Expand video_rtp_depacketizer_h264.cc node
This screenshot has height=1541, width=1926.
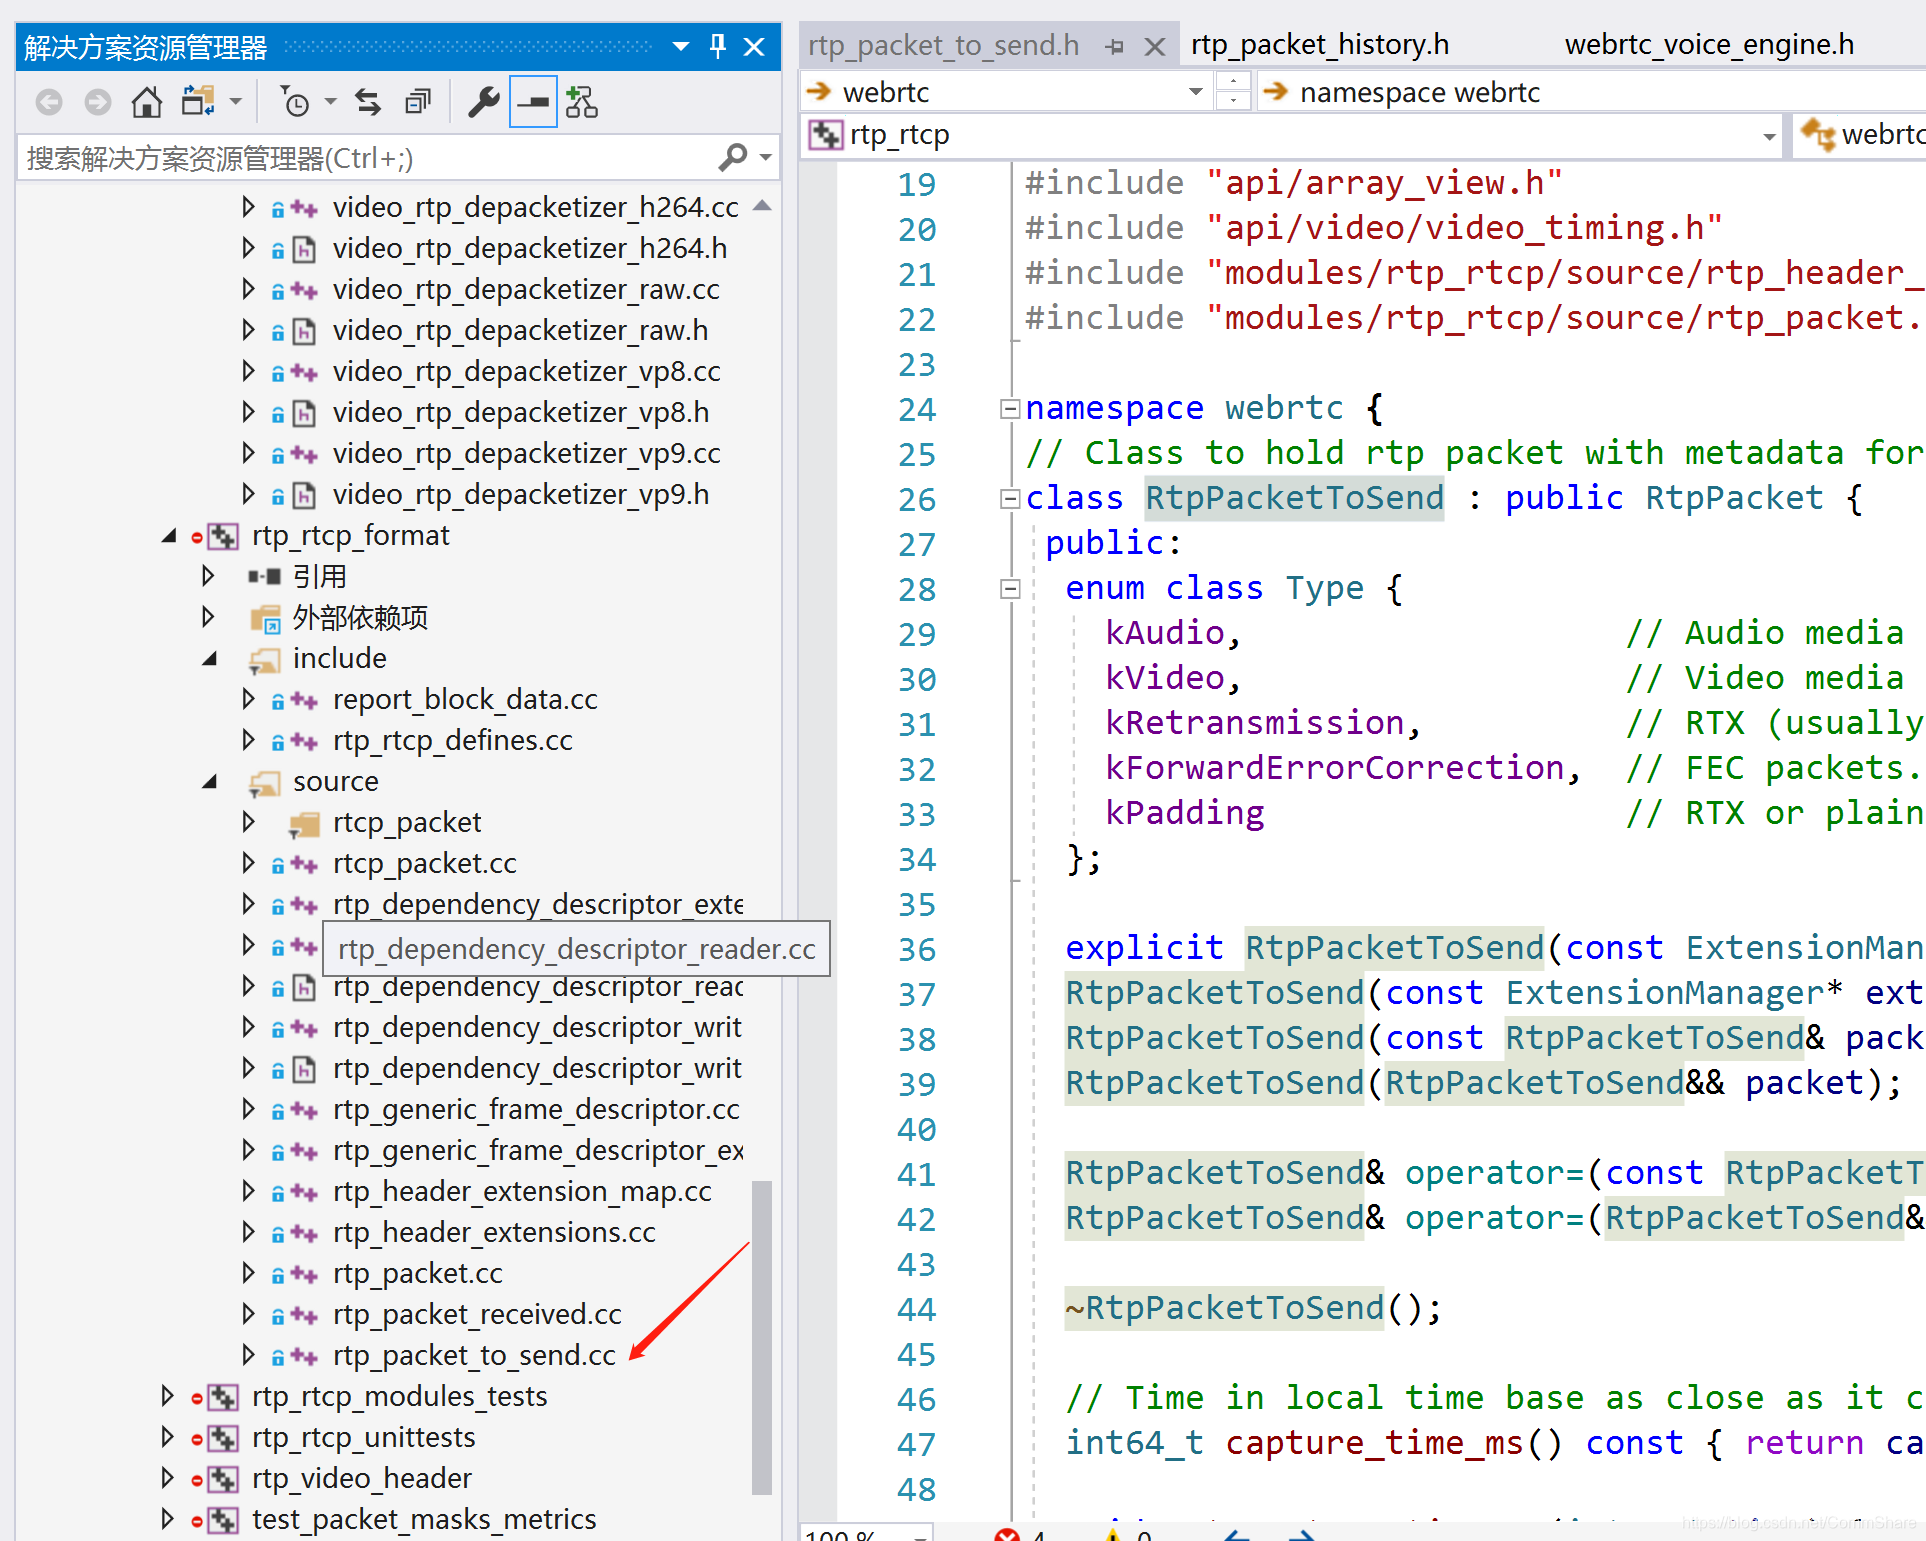point(248,207)
